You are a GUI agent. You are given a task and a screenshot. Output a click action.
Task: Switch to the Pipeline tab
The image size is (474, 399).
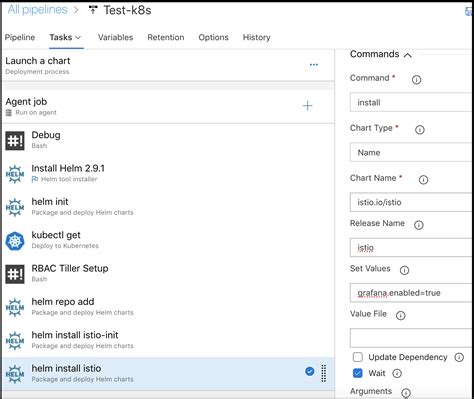coord(20,37)
